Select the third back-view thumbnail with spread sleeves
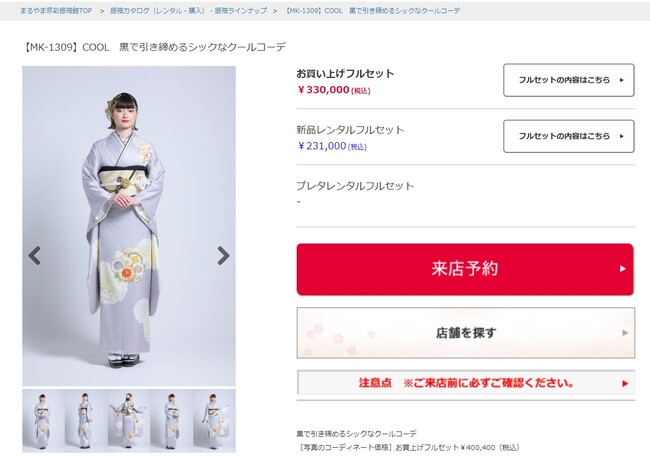650x456 pixels. pos(129,421)
